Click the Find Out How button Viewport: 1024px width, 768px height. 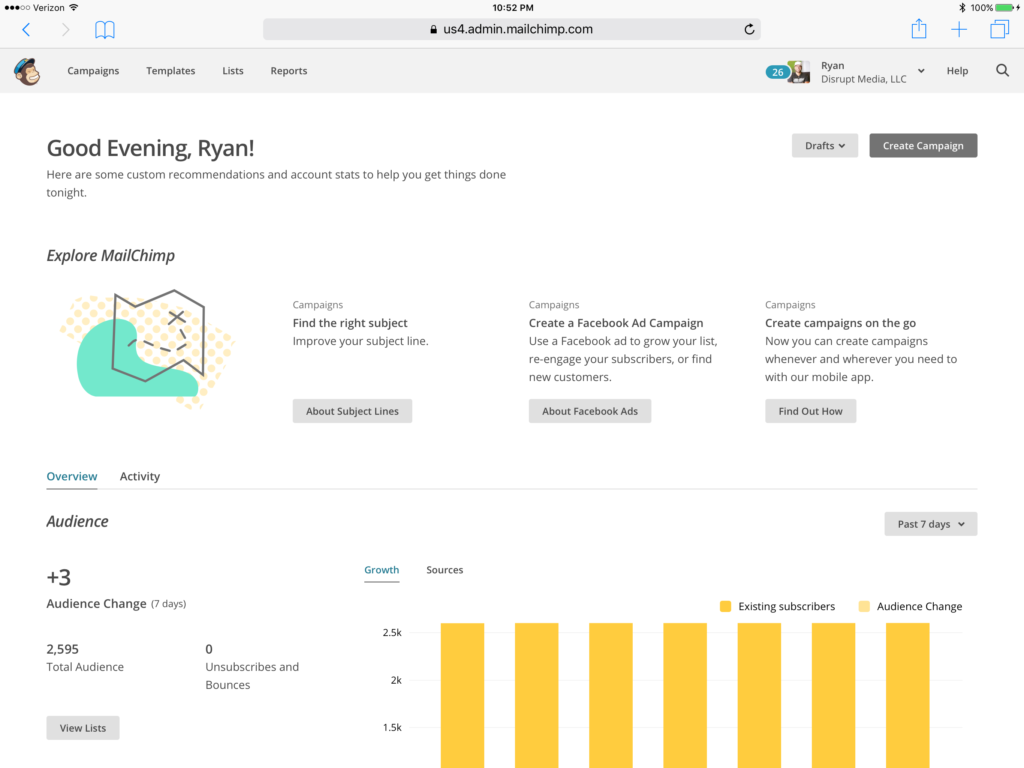pyautogui.click(x=810, y=411)
